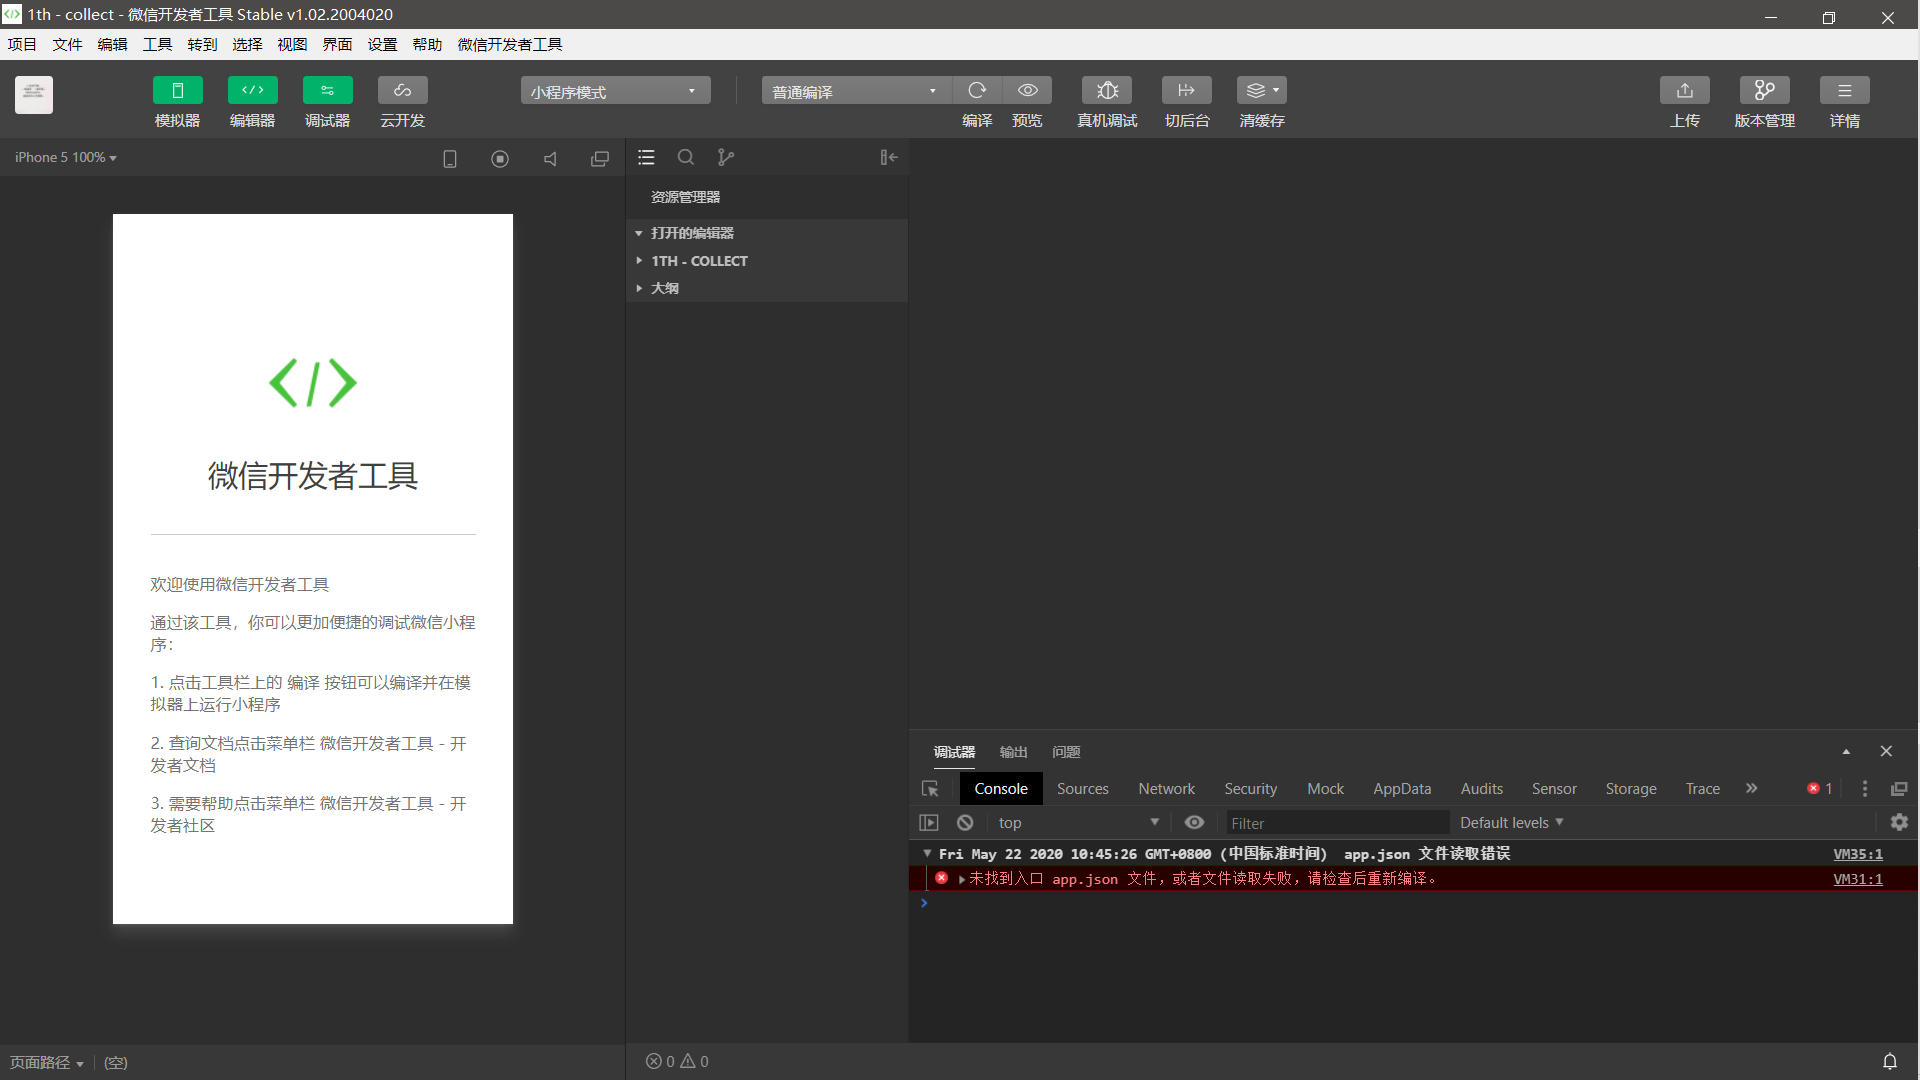
Task: Expand the 1TH - COLLECT project tree
Action: [767, 261]
